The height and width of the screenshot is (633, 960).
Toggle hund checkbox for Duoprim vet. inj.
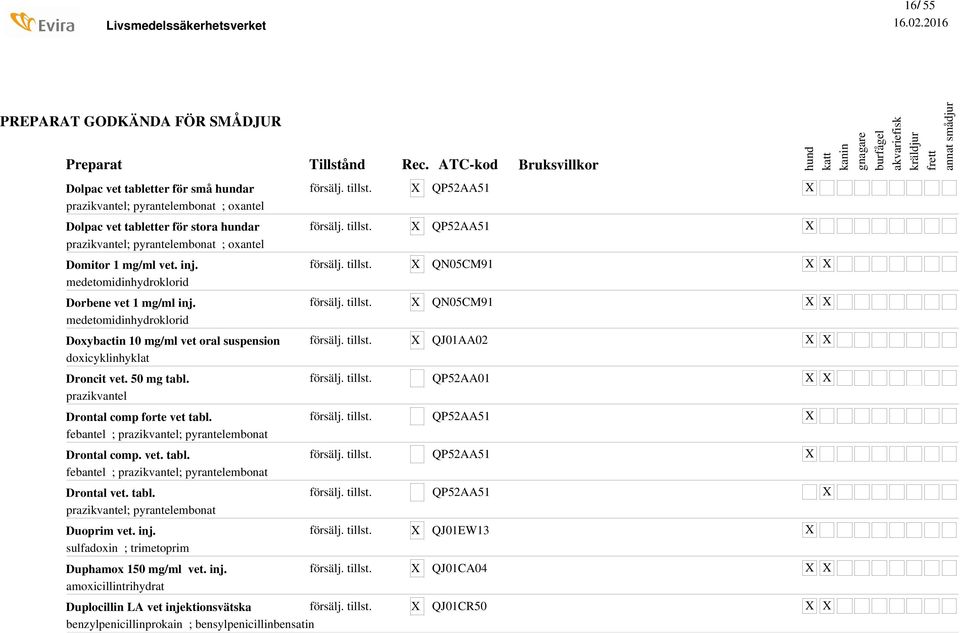(809, 530)
